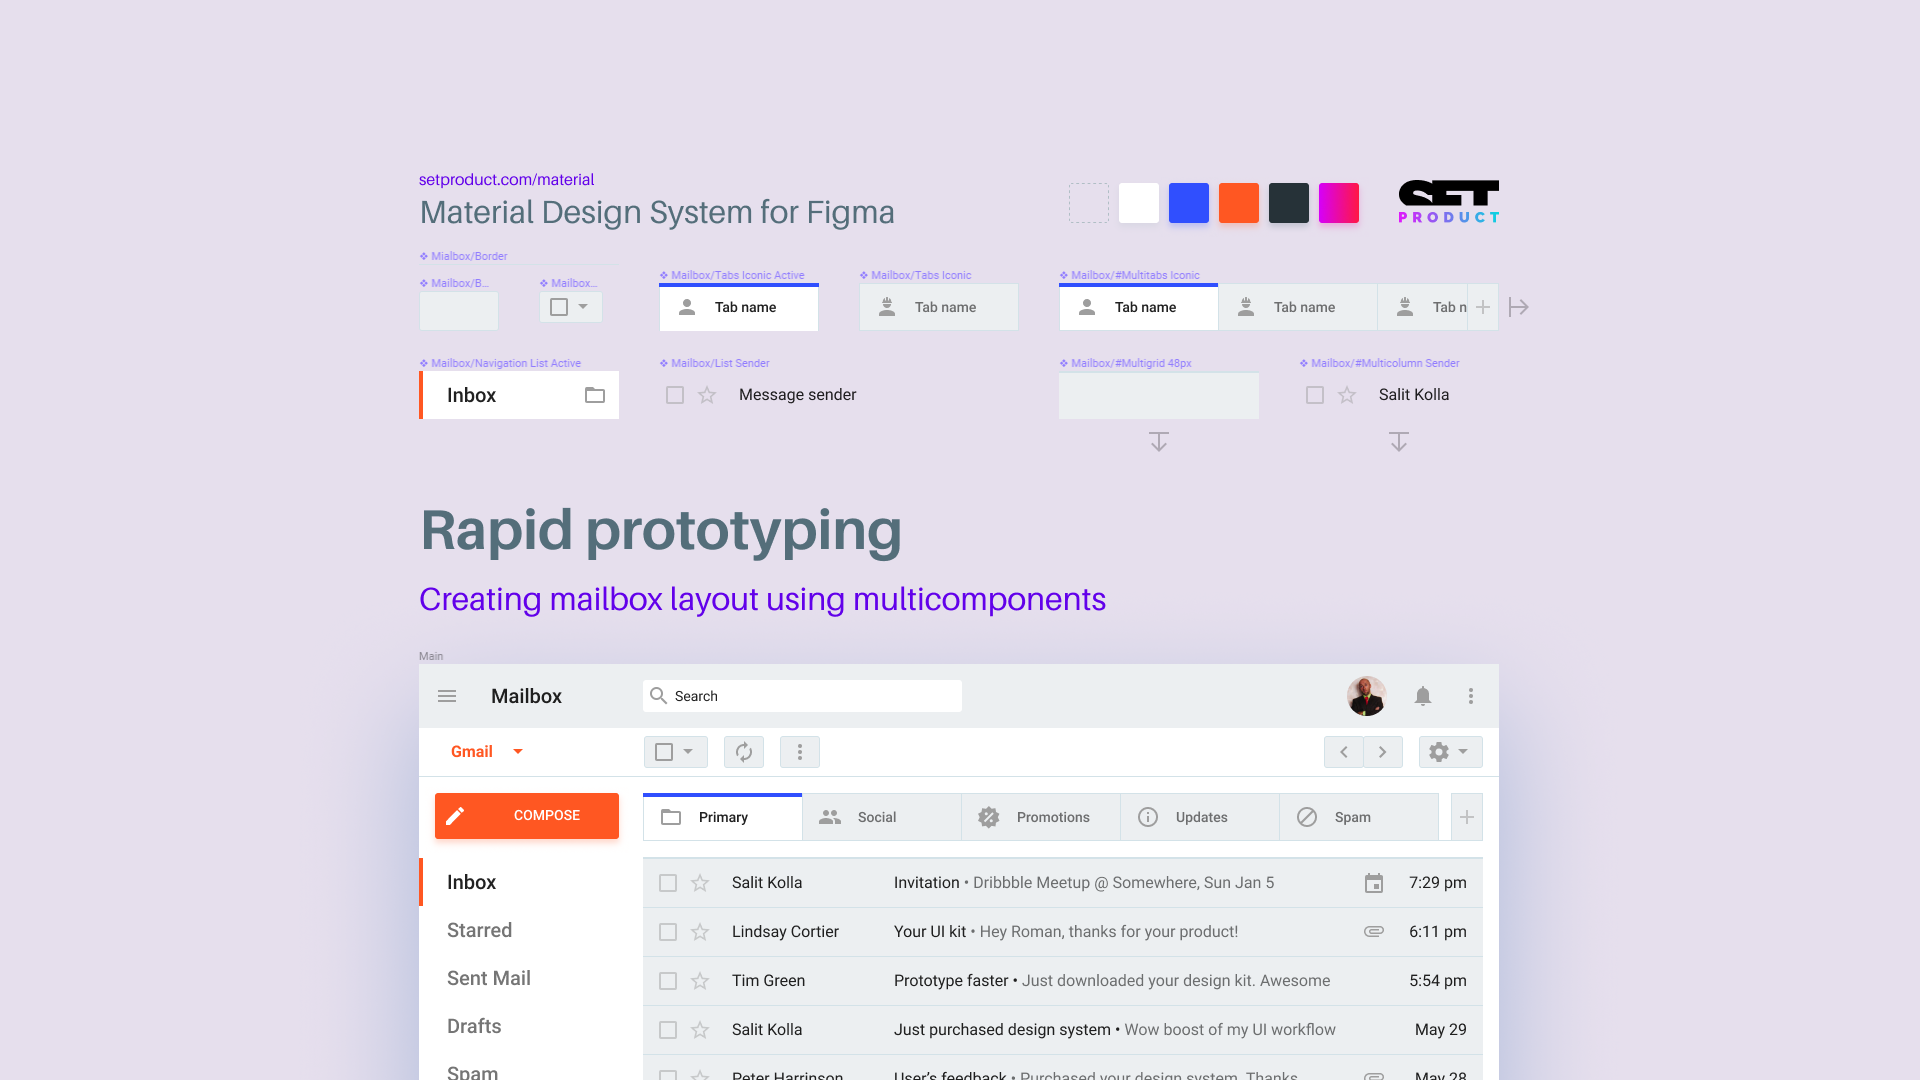Viewport: 1920px width, 1080px height.
Task: Click the paperclip attachment icon on Lindsay Cortier email
Action: coord(1375,931)
